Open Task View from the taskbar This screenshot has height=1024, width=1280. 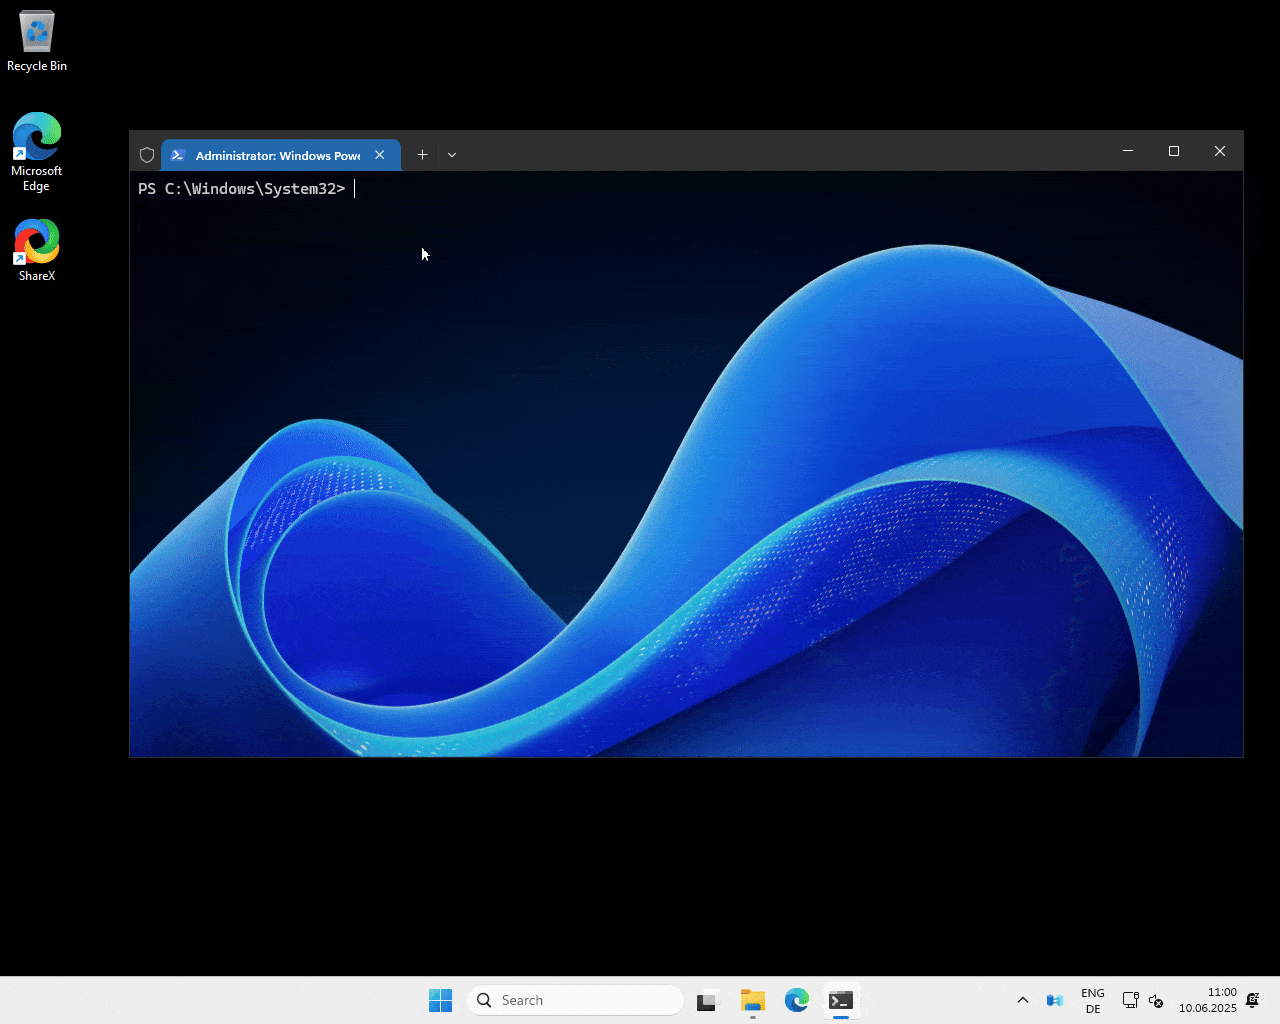(708, 999)
